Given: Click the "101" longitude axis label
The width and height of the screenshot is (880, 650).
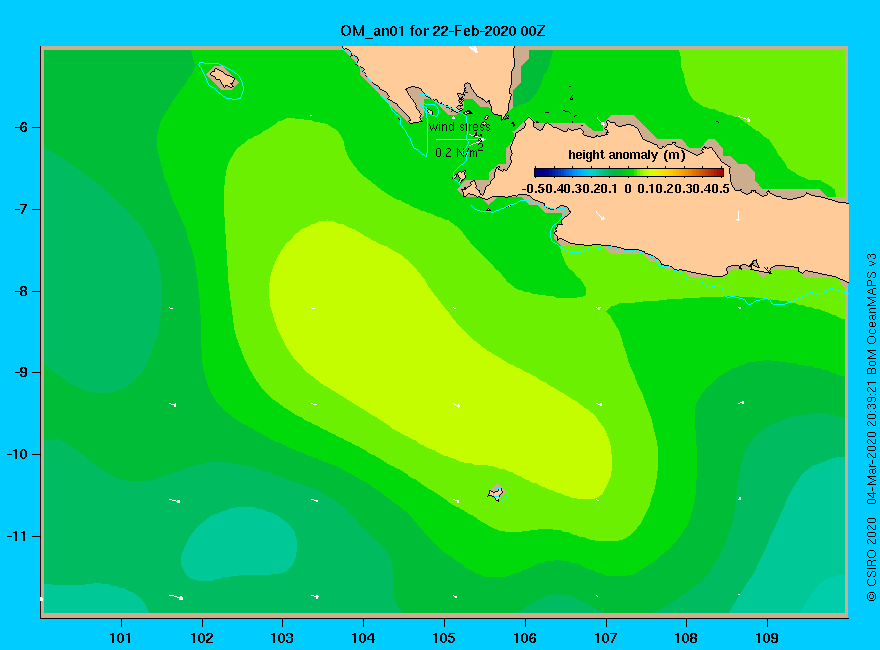Looking at the screenshot, I should click(x=120, y=638).
